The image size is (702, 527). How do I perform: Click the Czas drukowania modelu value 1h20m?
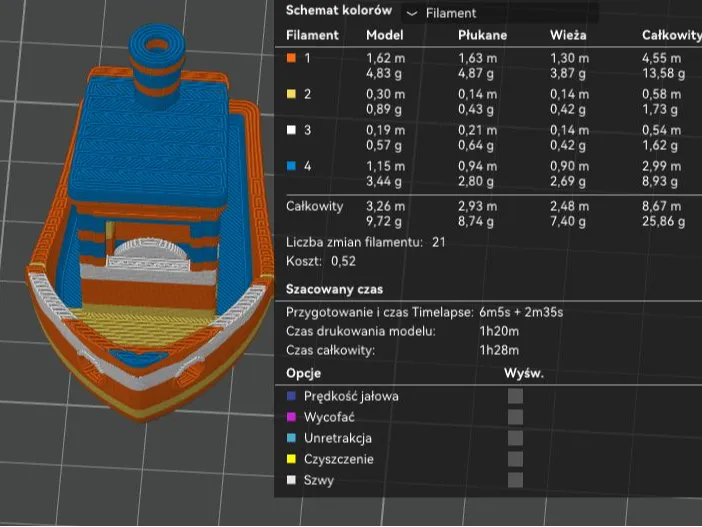pos(499,331)
